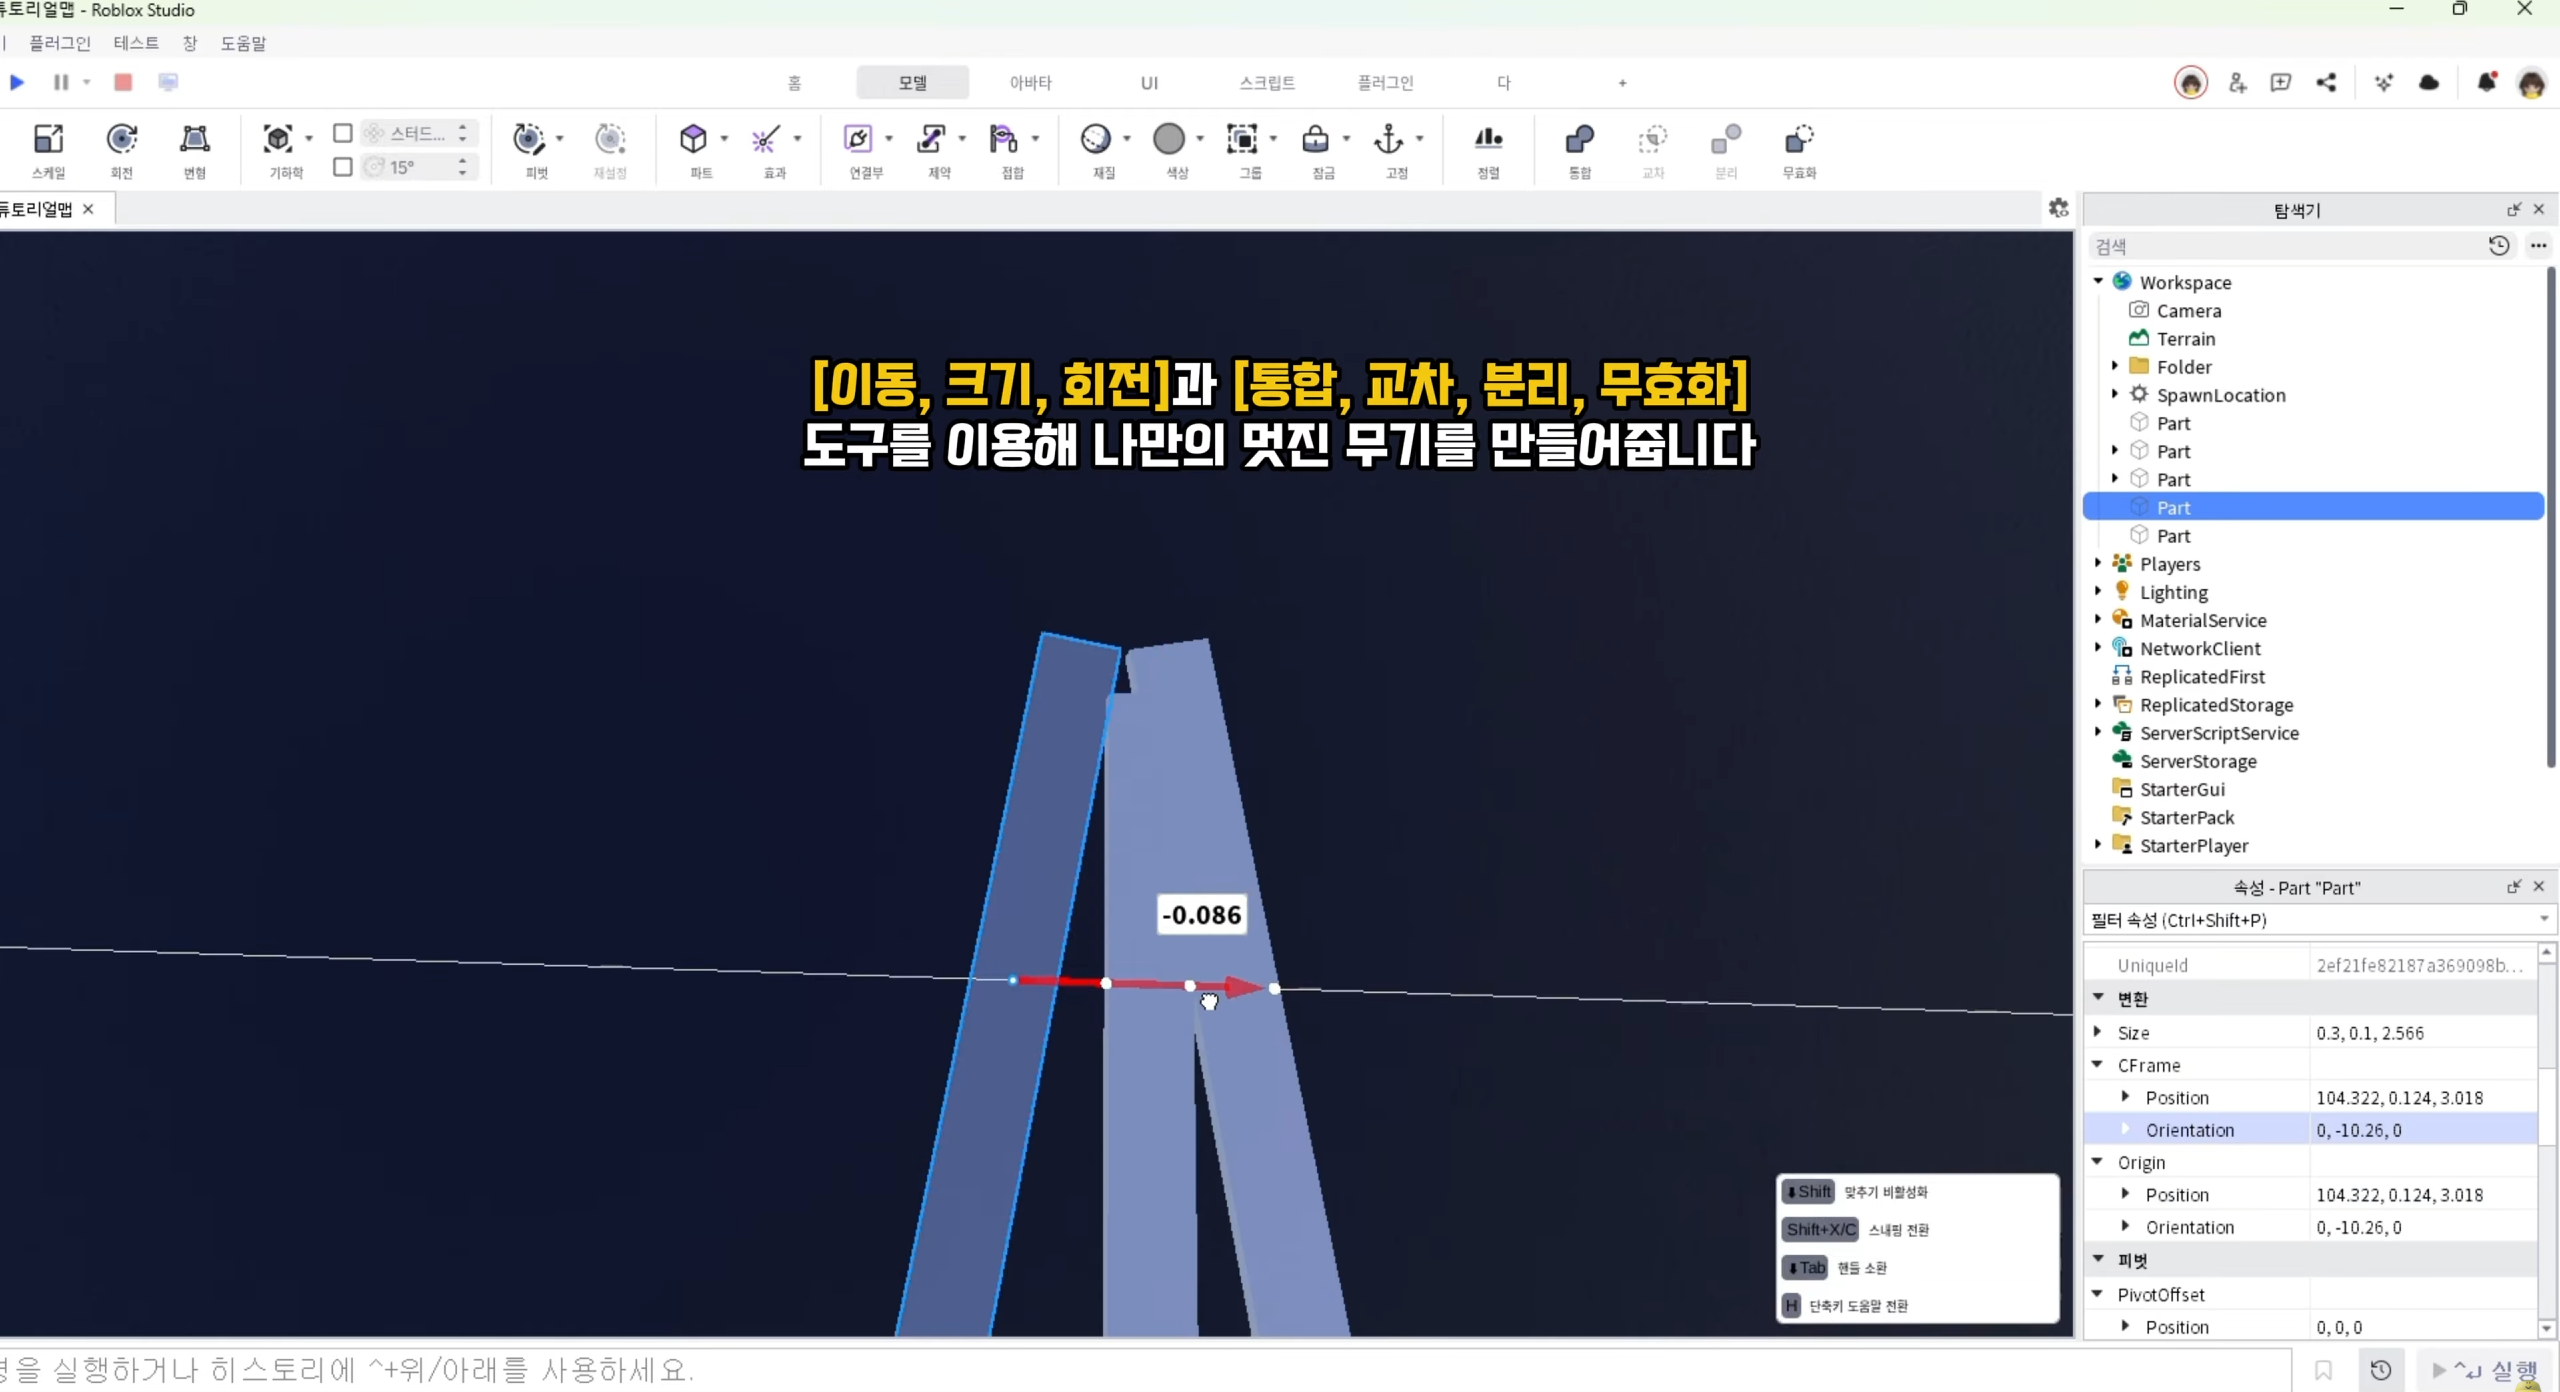Open the Material (재질) picker icon

1096,139
